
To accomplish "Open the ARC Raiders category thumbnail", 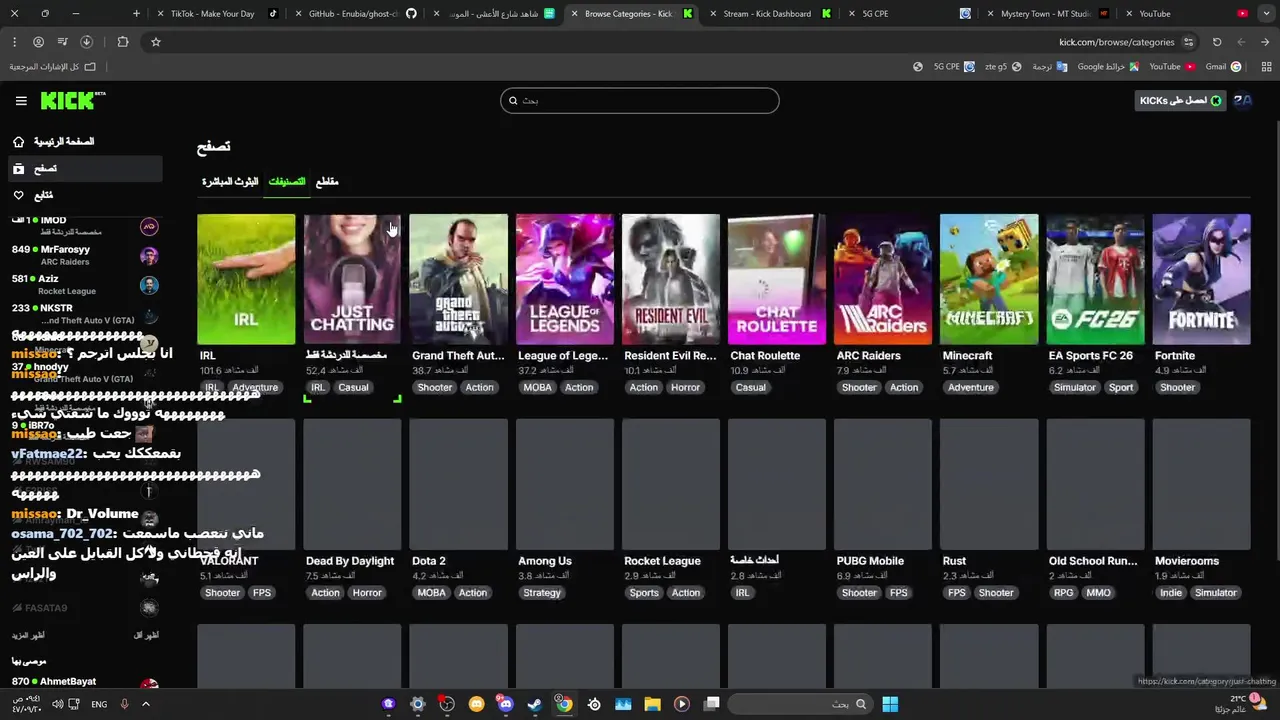I will pyautogui.click(x=883, y=279).
